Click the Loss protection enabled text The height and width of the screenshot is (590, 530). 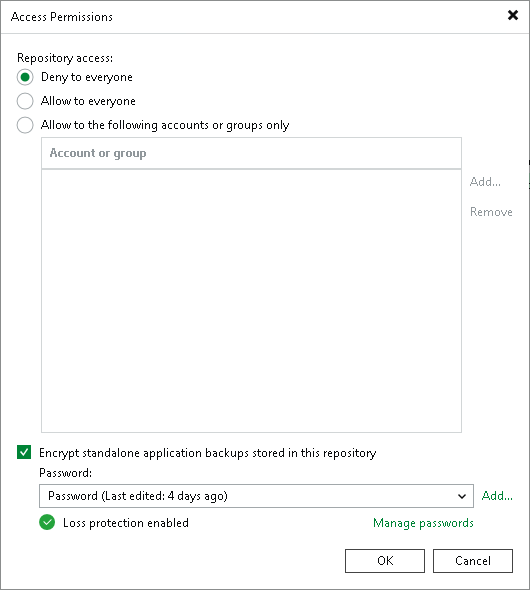coord(126,523)
